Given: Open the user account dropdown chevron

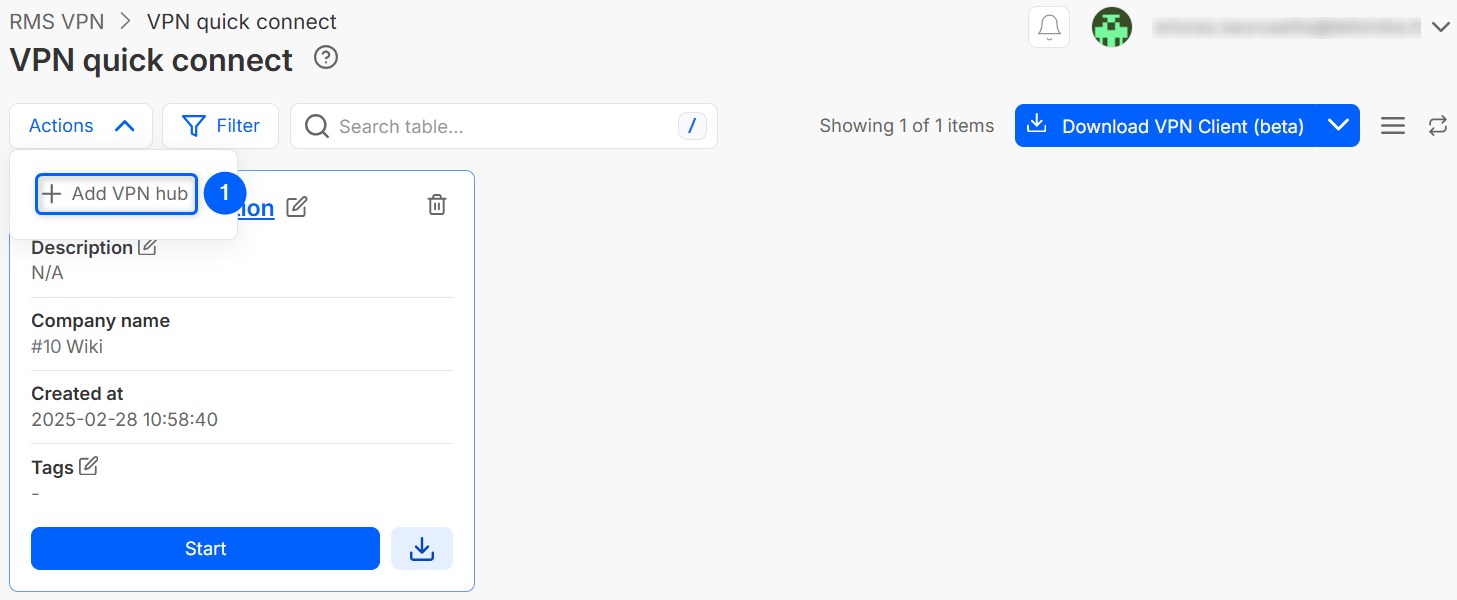Looking at the screenshot, I should tap(1440, 27).
